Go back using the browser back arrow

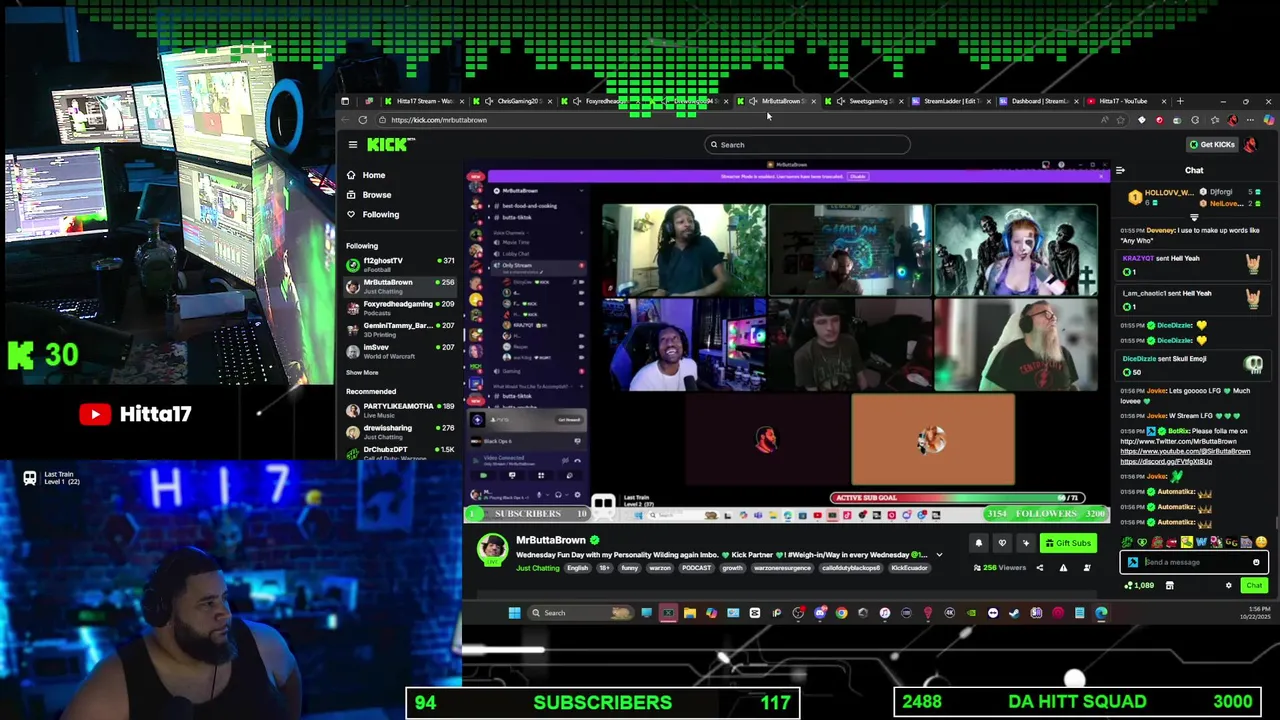click(x=345, y=120)
